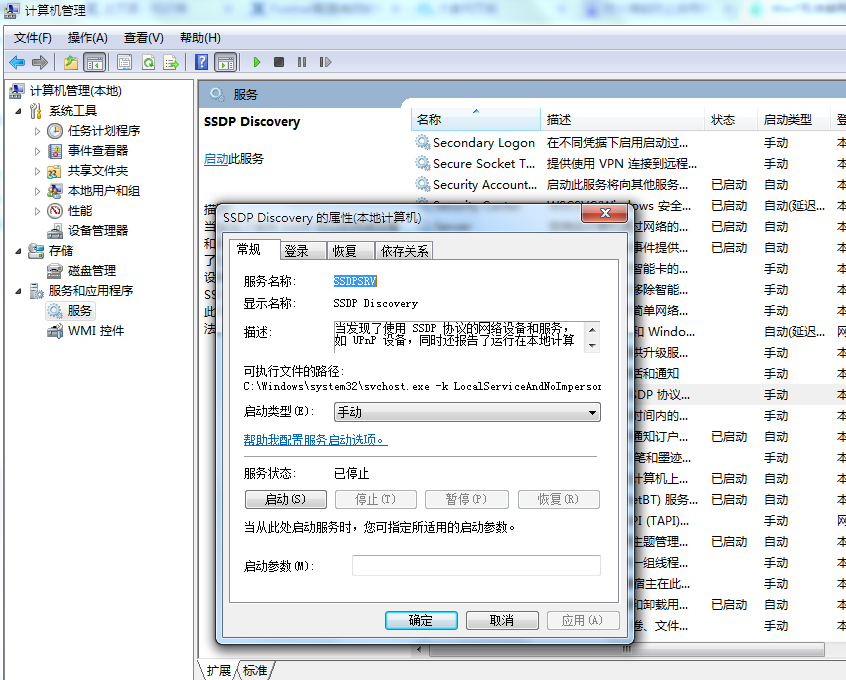Click the Export List toolbar icon
The height and width of the screenshot is (680, 846).
(171, 62)
